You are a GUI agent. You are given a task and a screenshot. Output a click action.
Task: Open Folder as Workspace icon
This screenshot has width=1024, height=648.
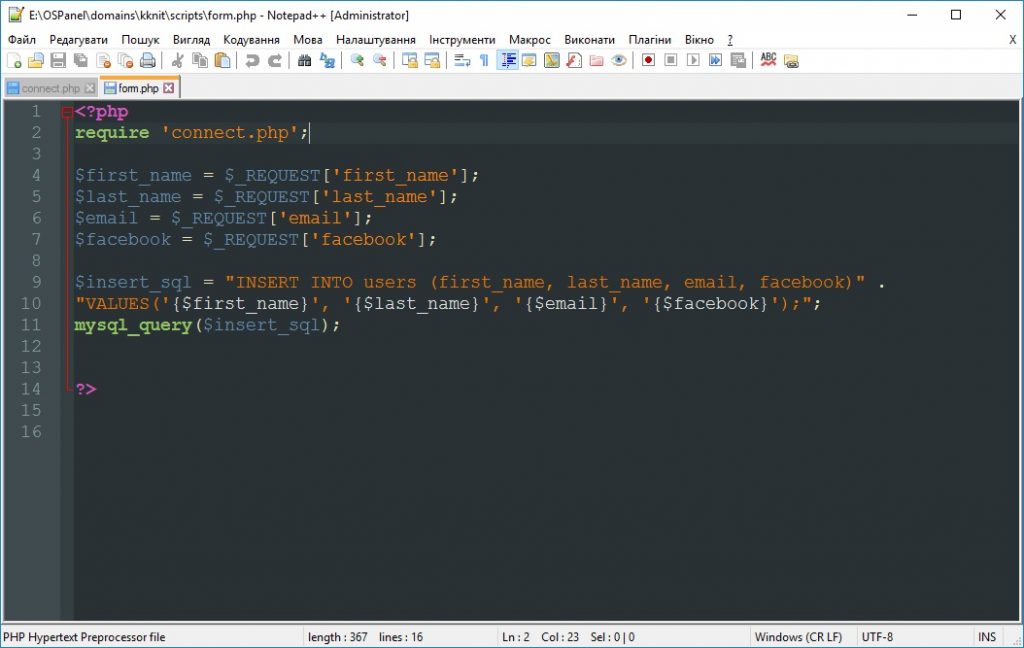(596, 61)
